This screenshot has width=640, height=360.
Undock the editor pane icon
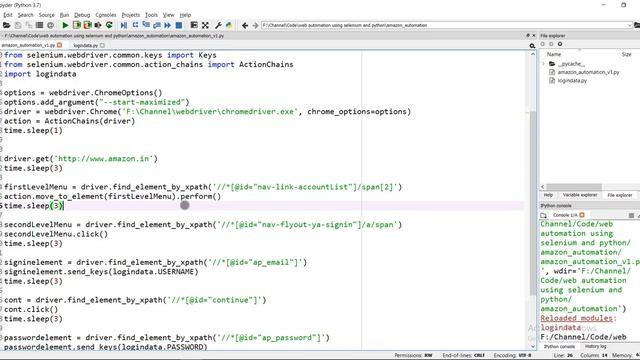pyautogui.click(x=528, y=36)
